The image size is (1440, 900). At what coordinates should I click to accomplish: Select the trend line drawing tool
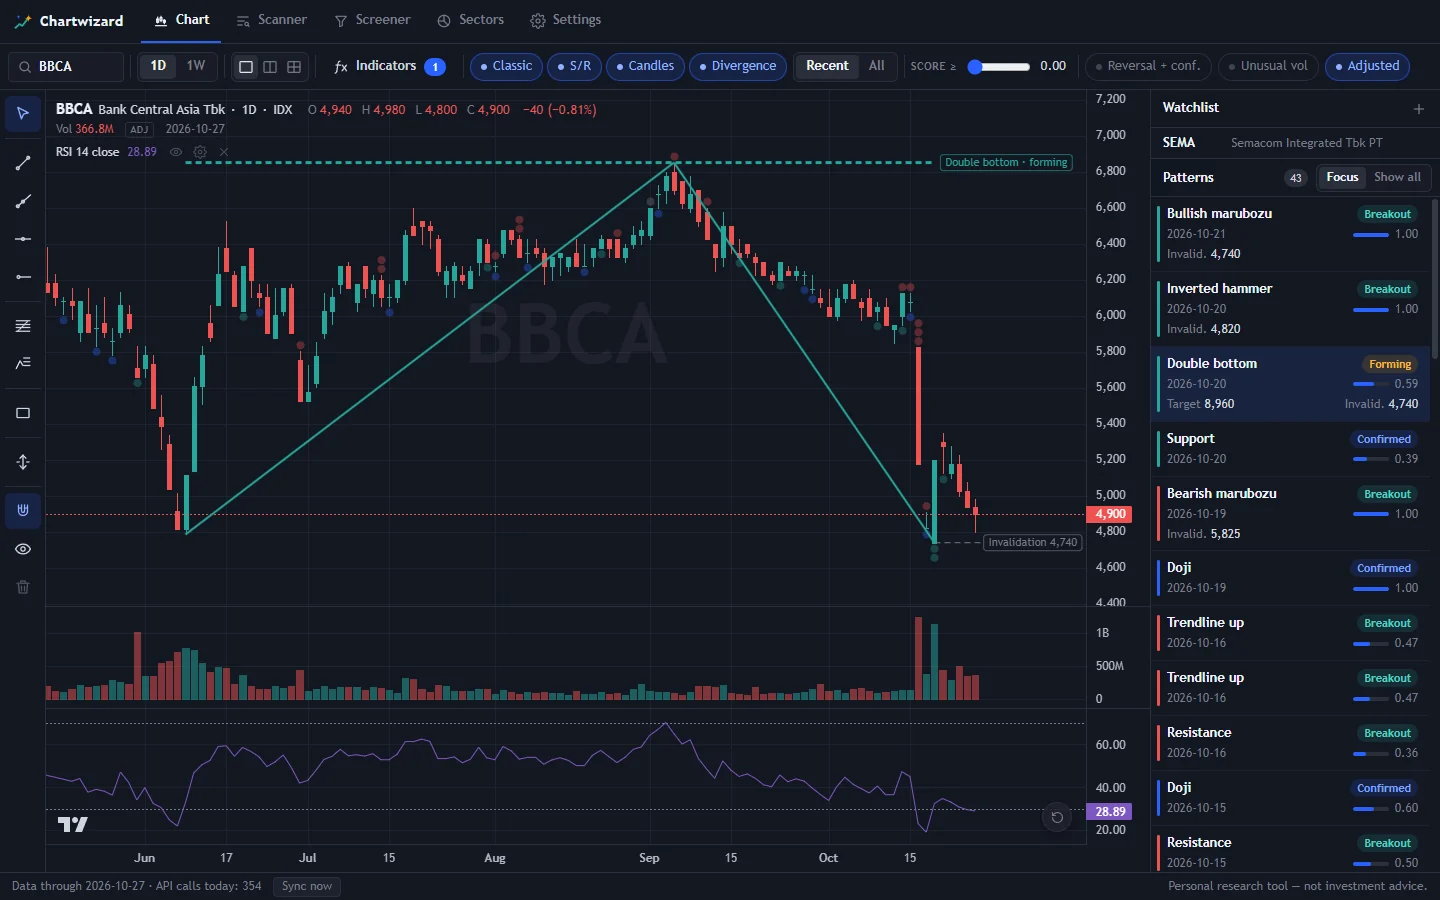23,163
